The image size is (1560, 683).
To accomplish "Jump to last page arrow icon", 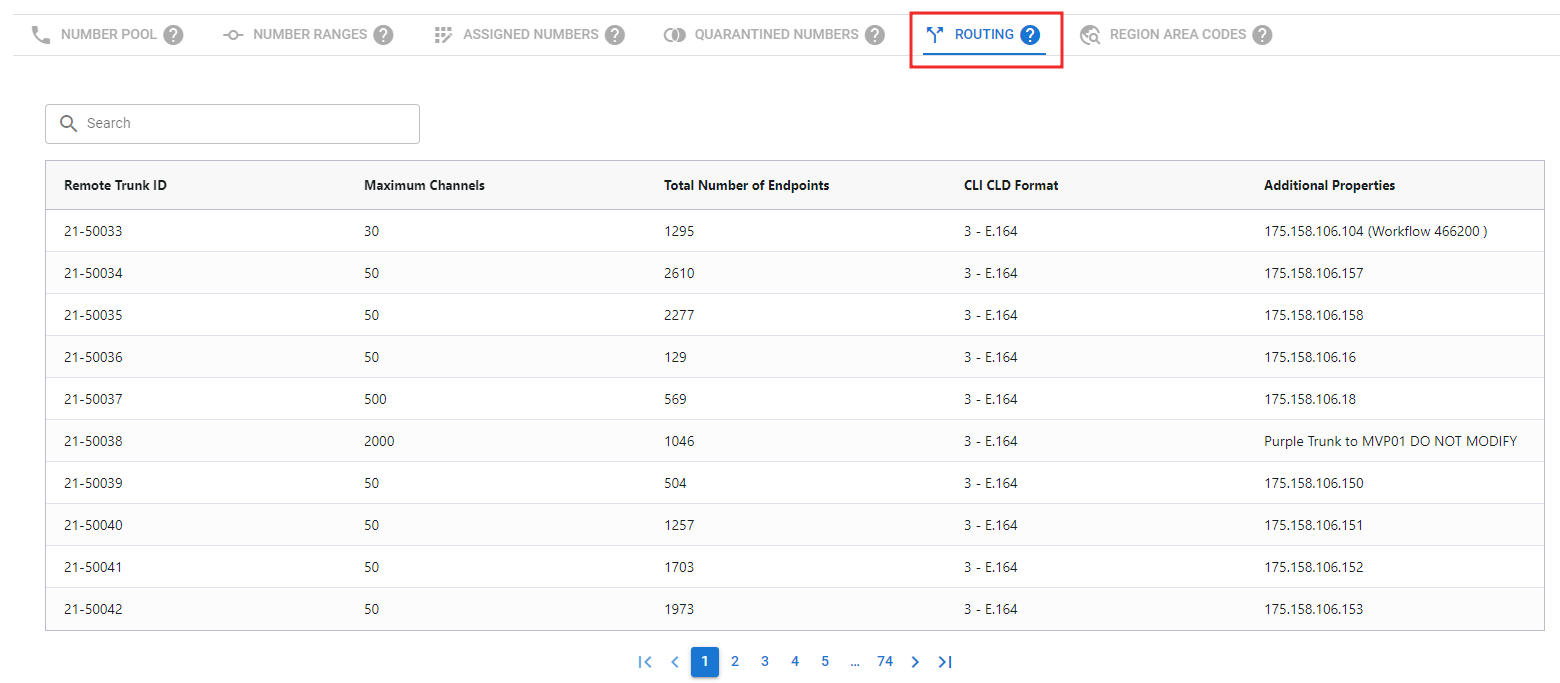I will pyautogui.click(x=945, y=662).
